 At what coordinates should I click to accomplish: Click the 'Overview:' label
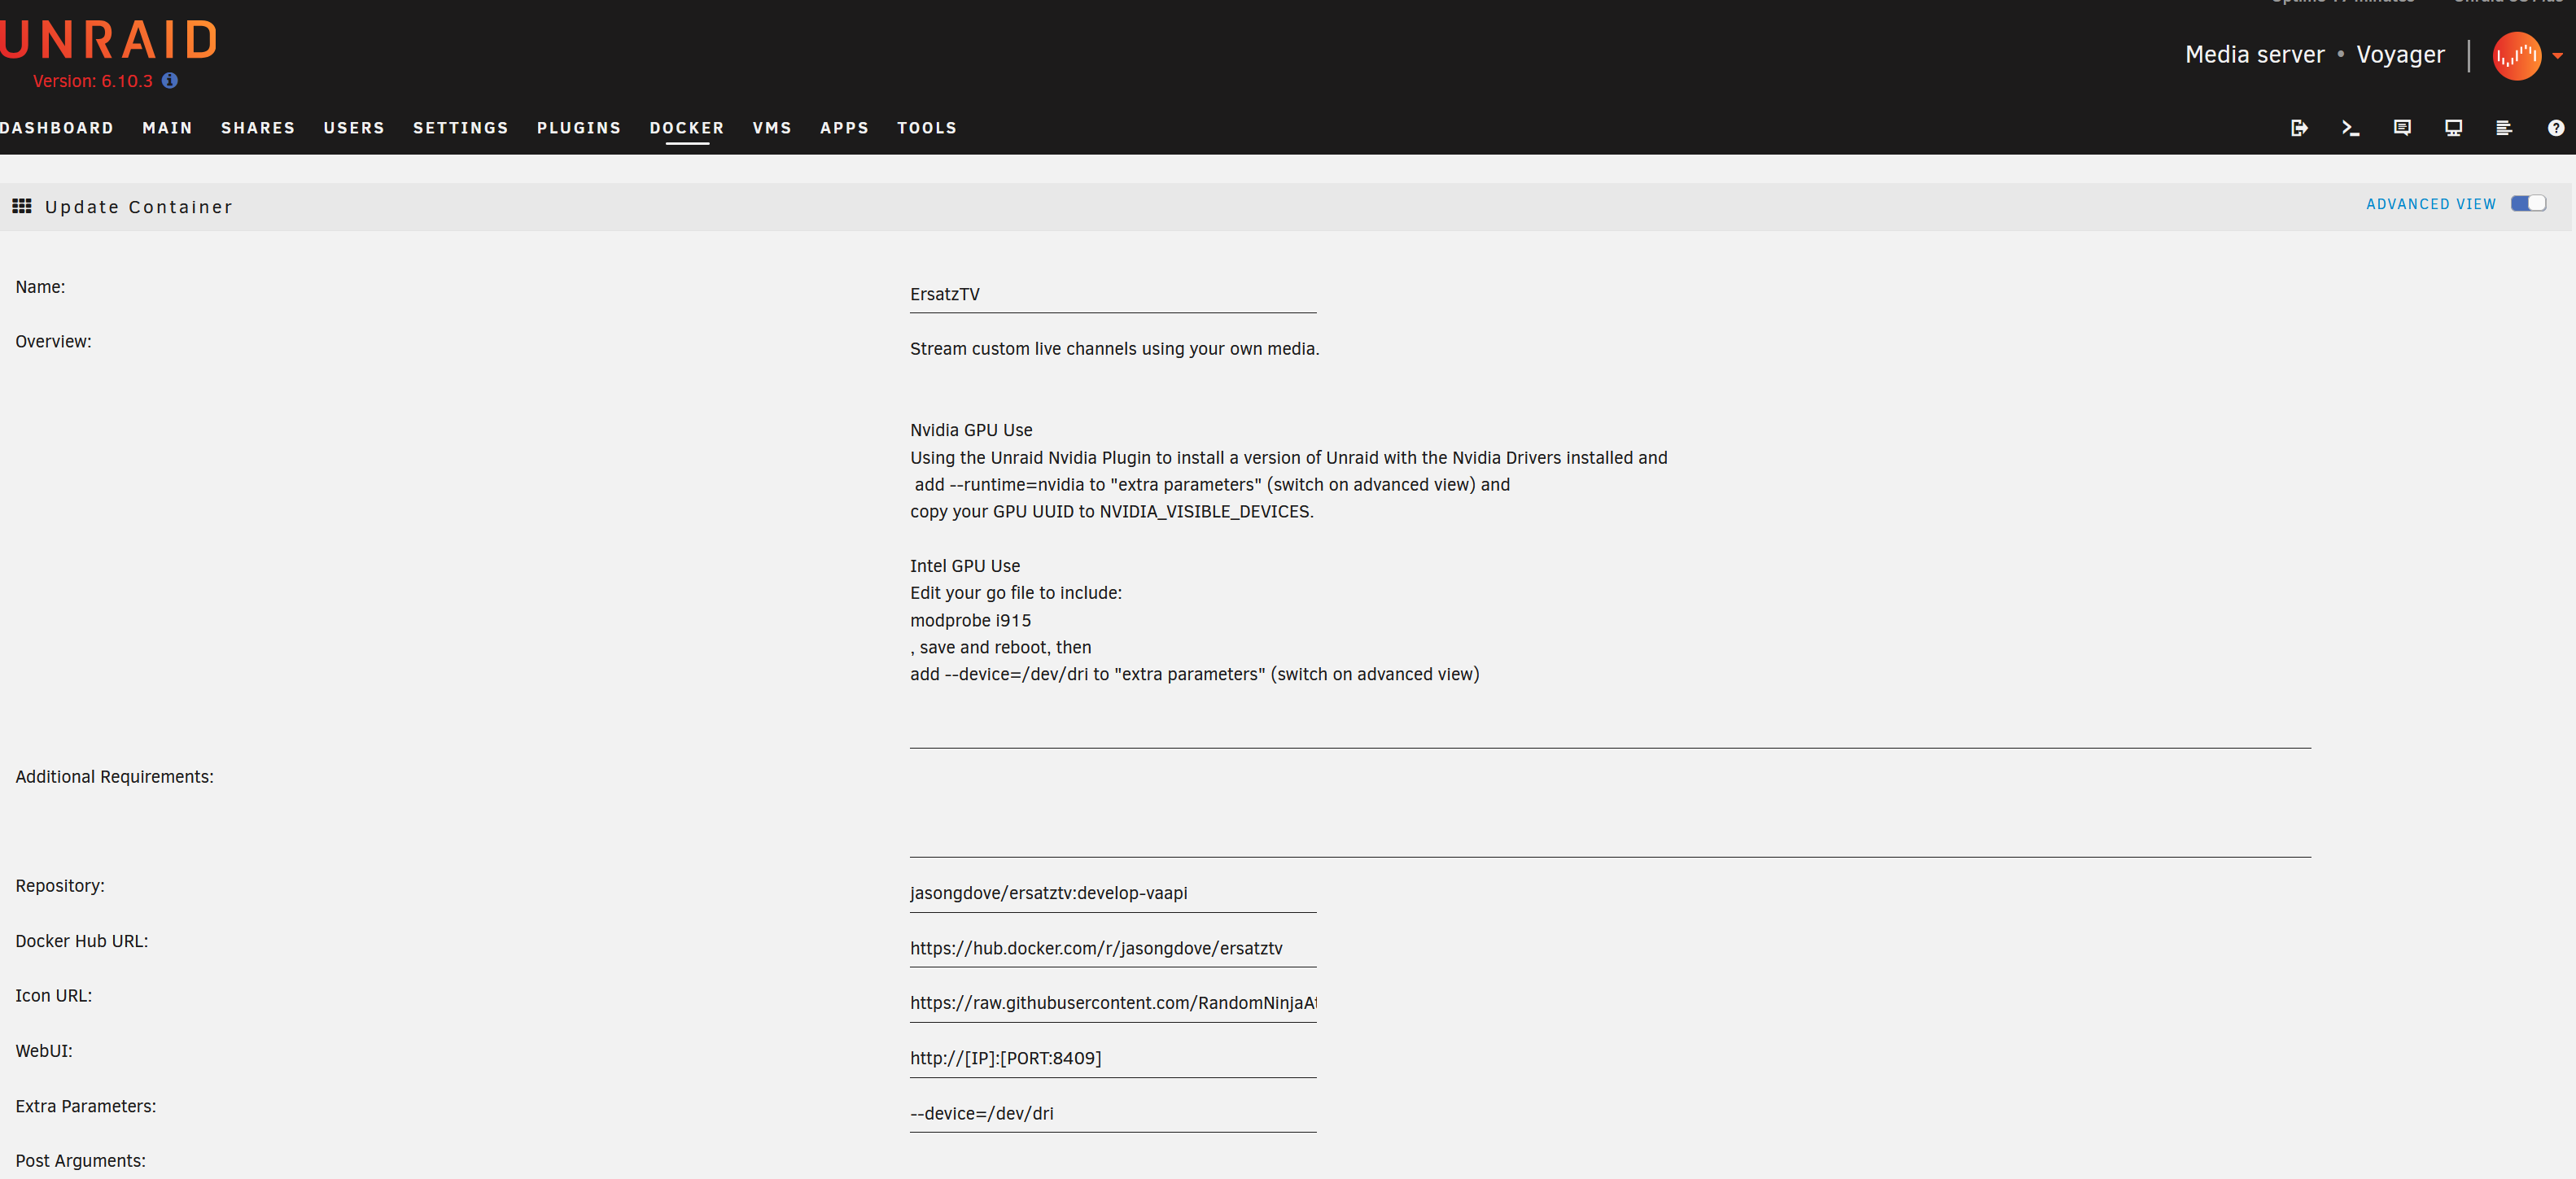[53, 342]
